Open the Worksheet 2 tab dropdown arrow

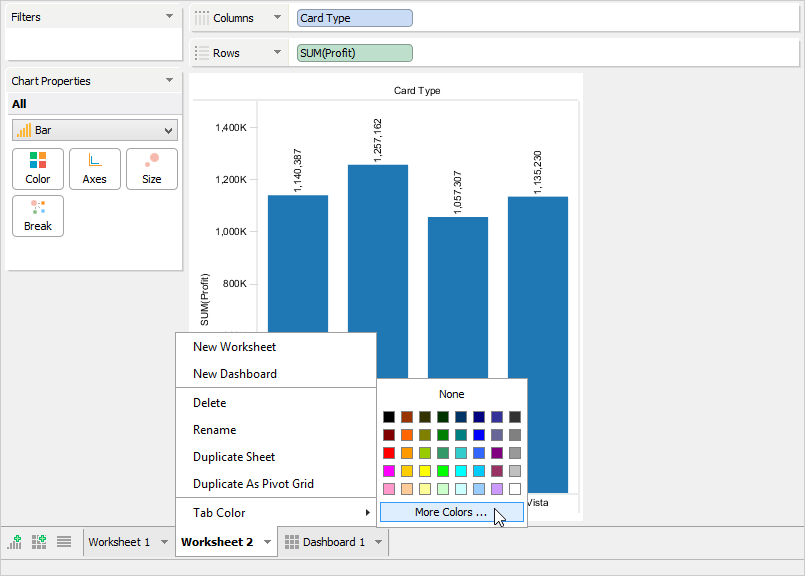click(x=267, y=542)
